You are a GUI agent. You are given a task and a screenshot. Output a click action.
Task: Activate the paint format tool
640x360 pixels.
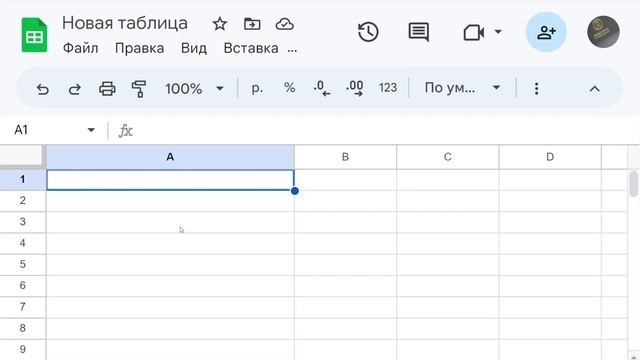(x=139, y=89)
